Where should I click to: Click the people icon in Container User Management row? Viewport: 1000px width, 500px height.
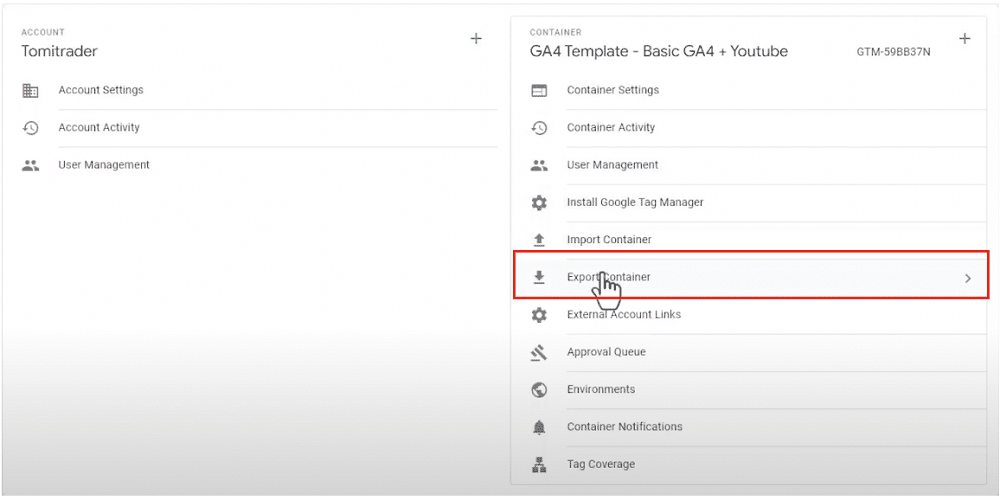pos(539,165)
